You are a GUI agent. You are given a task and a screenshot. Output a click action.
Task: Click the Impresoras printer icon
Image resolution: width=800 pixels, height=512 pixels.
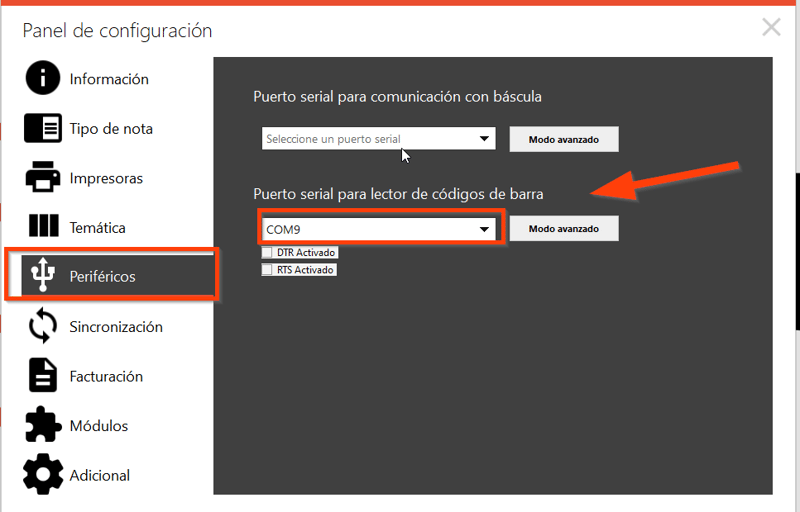(43, 177)
